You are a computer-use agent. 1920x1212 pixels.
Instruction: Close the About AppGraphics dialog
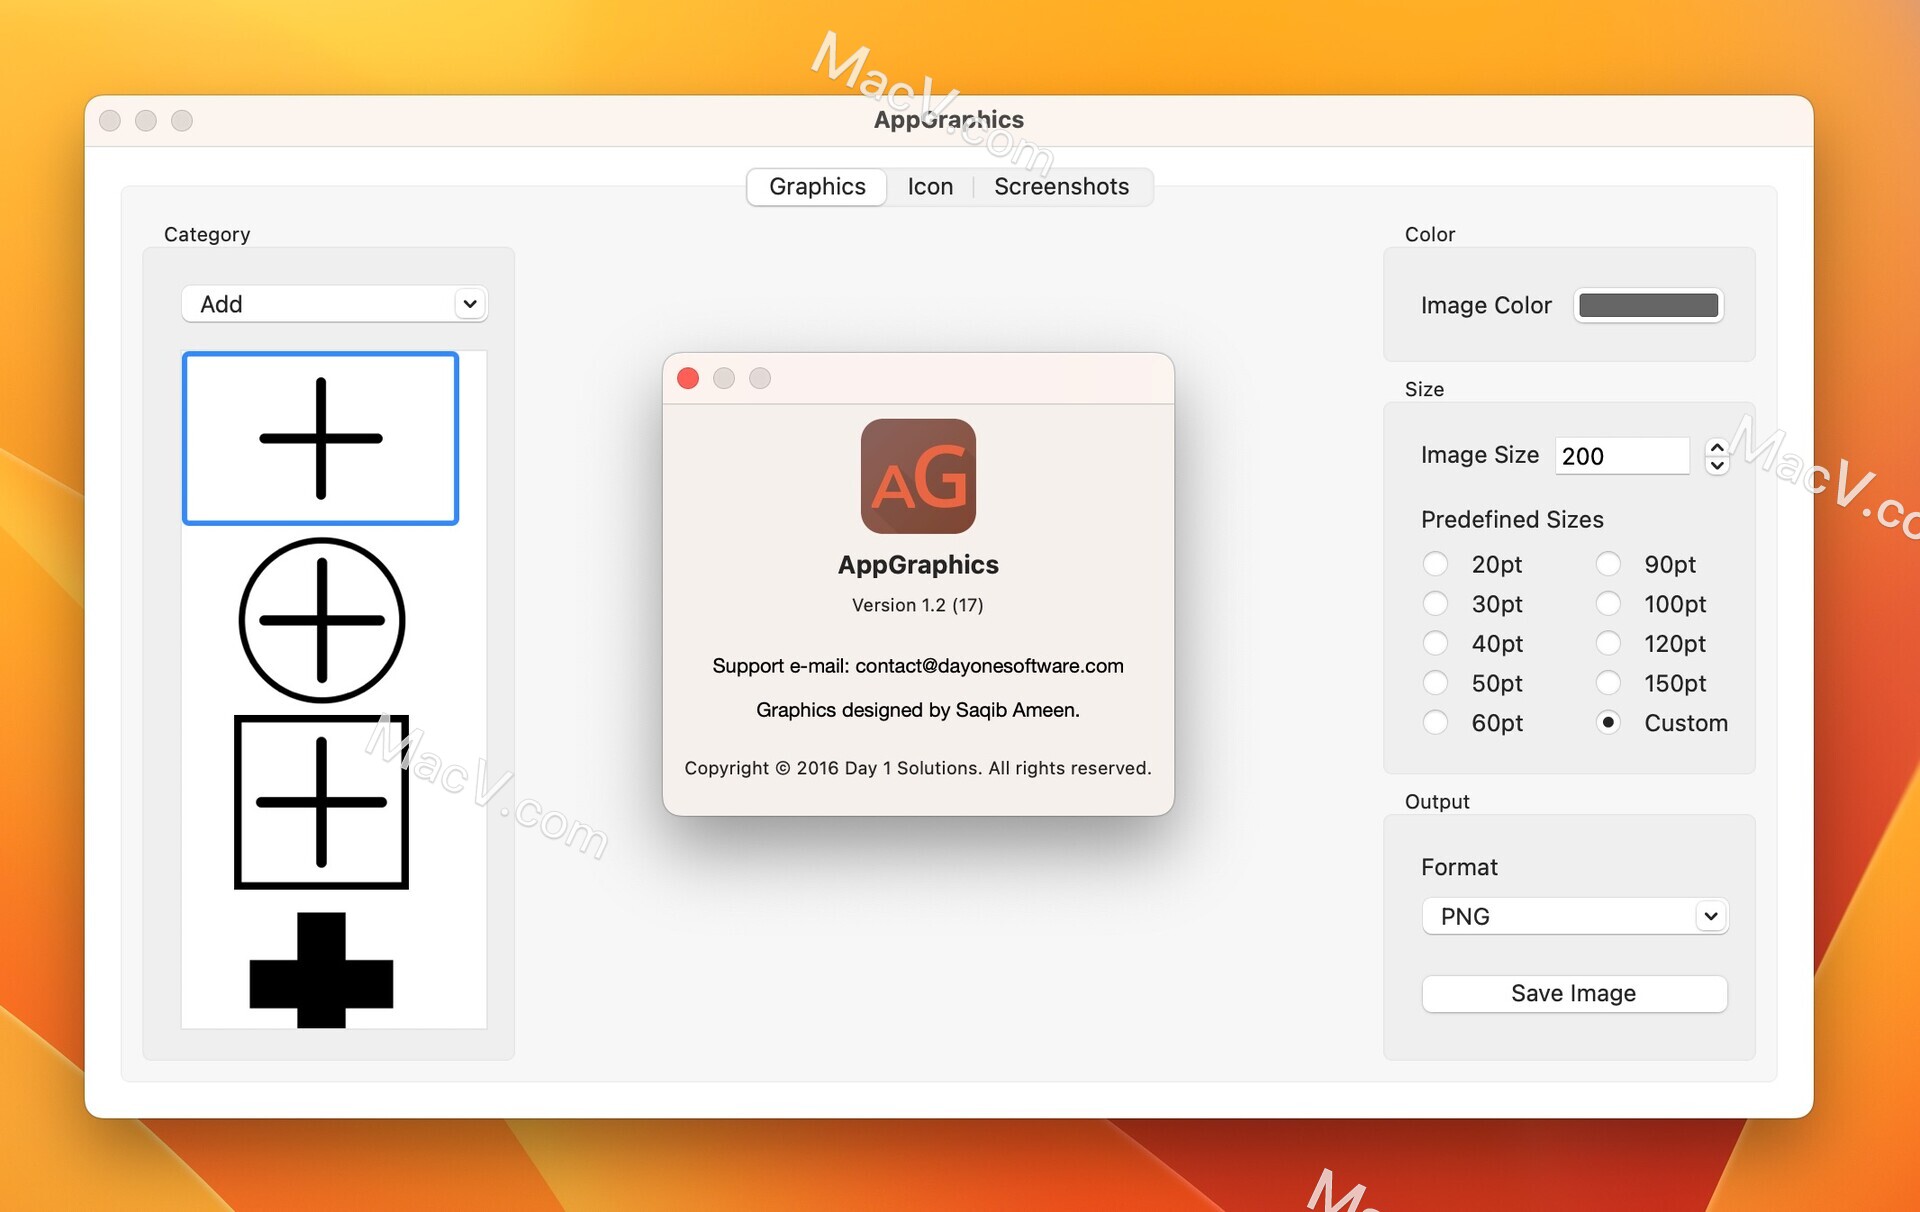[688, 378]
